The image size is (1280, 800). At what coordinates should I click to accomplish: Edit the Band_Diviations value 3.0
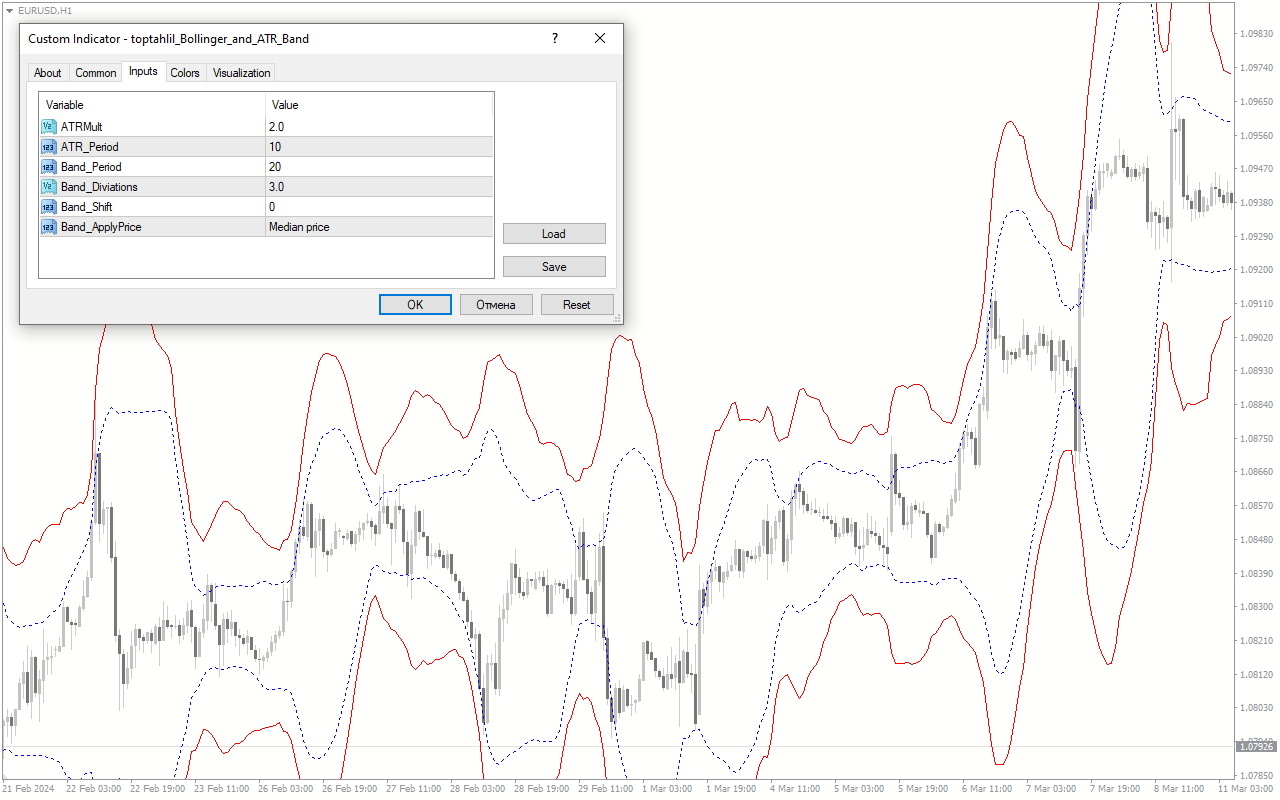click(x=379, y=187)
